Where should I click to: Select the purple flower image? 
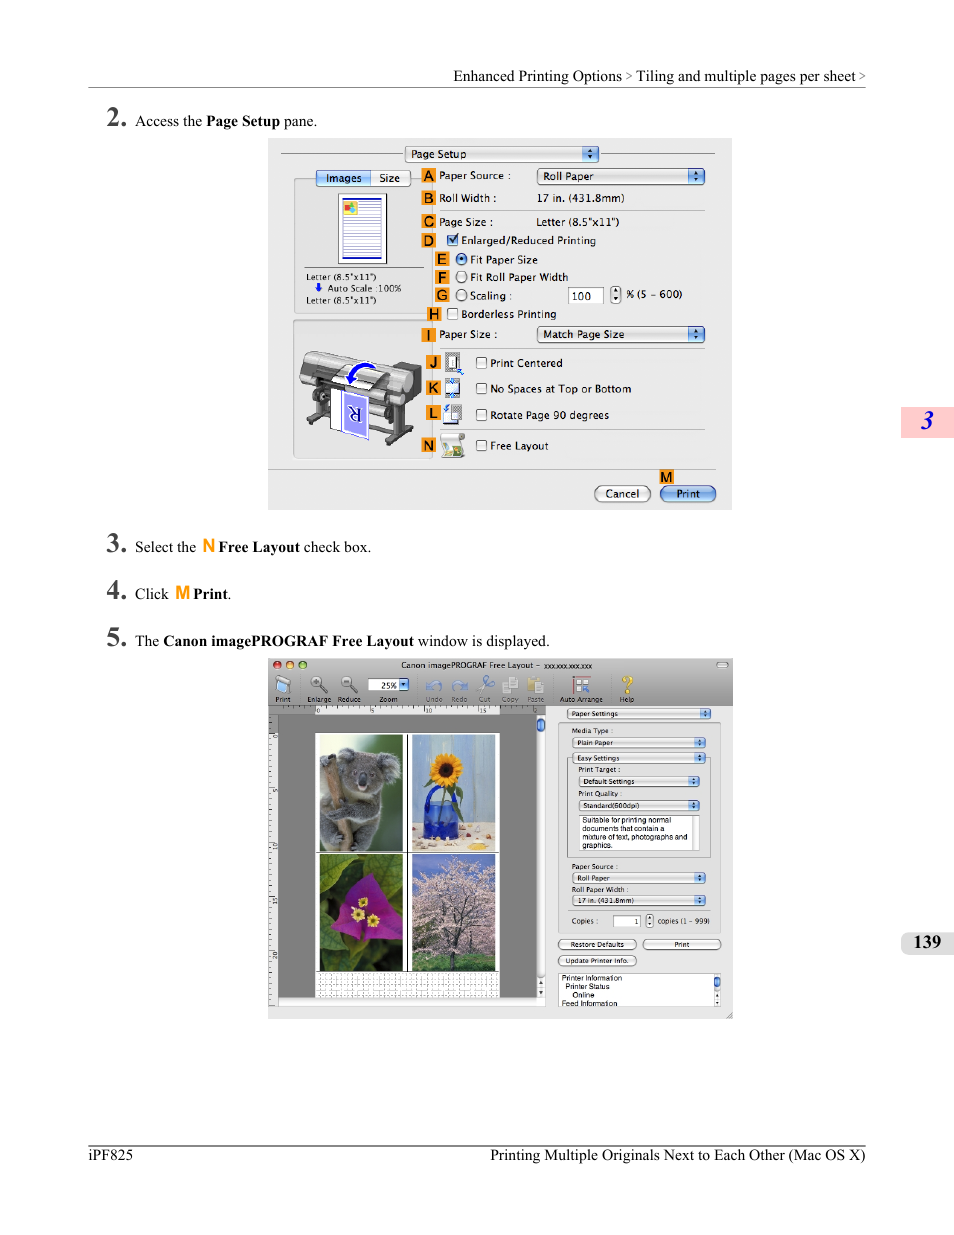(361, 912)
